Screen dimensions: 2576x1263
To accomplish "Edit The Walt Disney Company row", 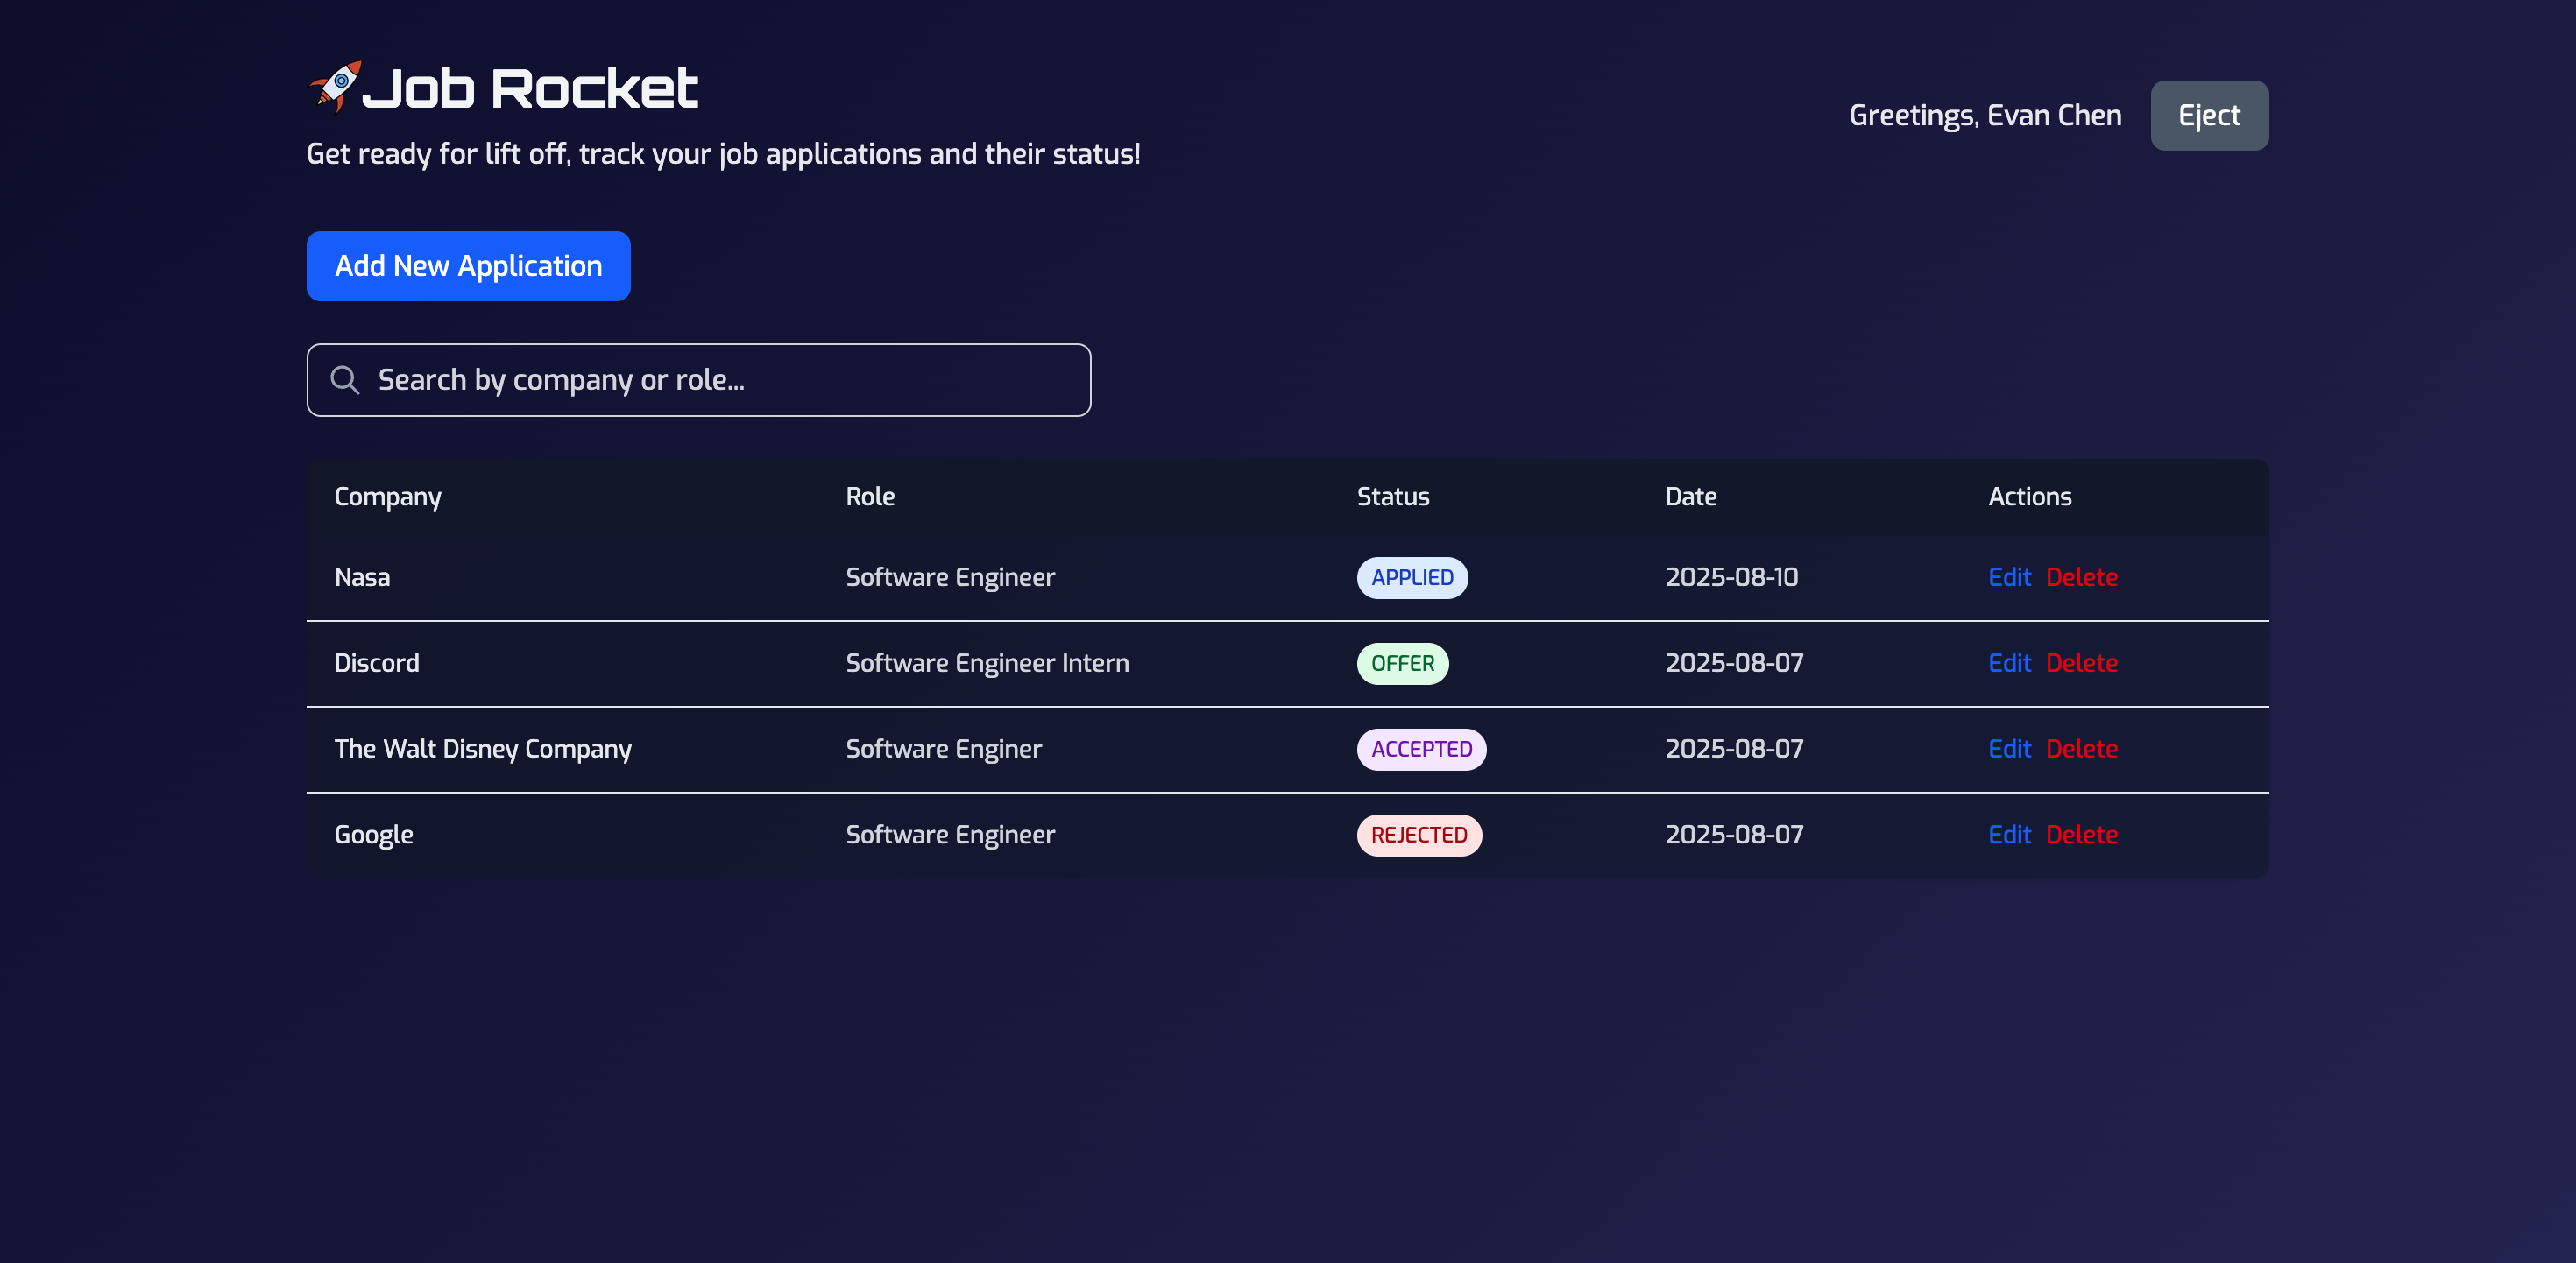I will coord(2009,749).
